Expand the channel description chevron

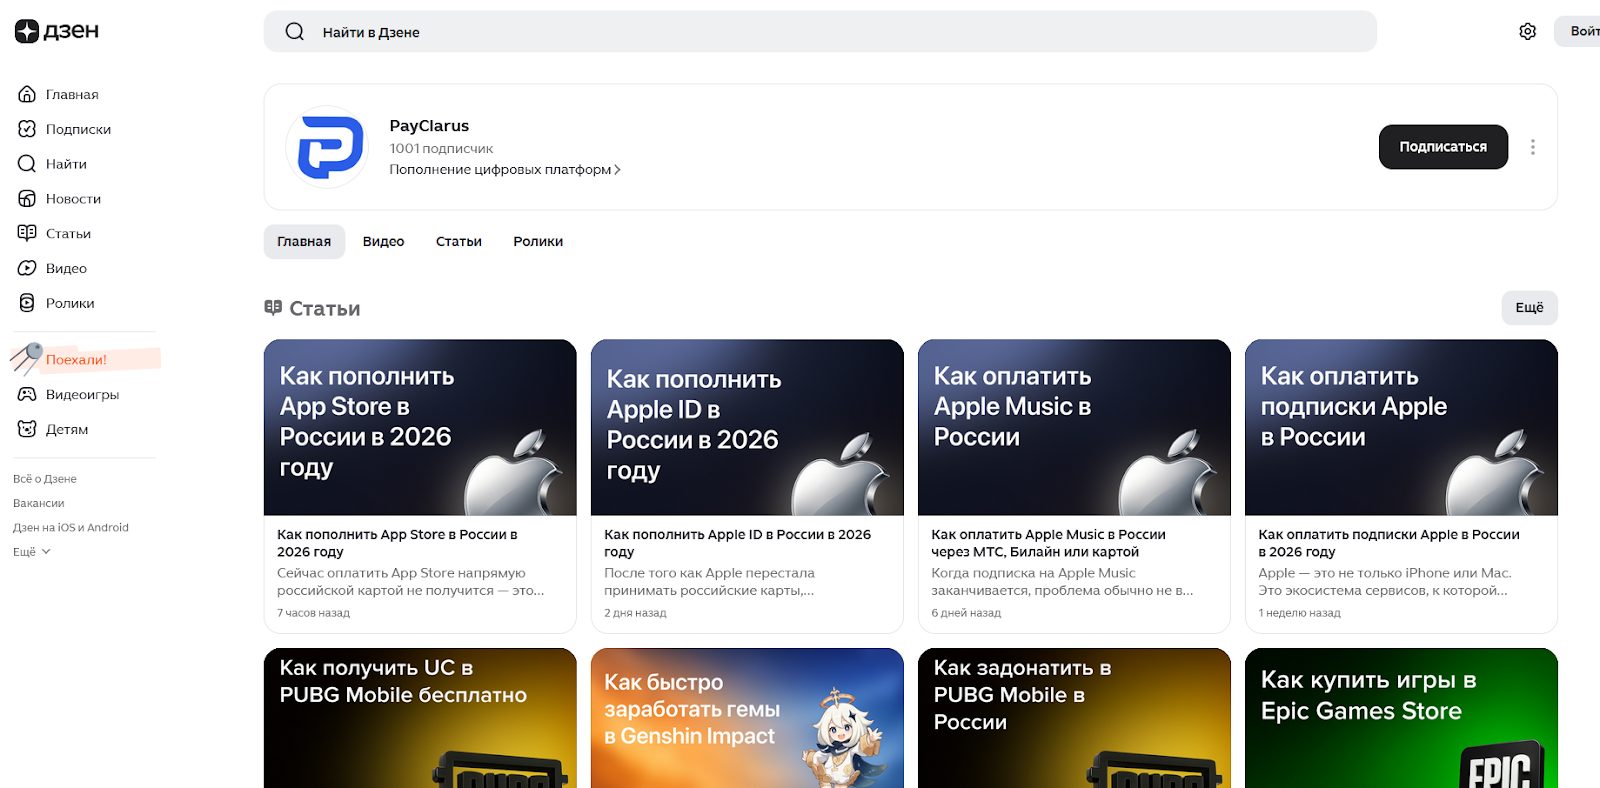(617, 170)
